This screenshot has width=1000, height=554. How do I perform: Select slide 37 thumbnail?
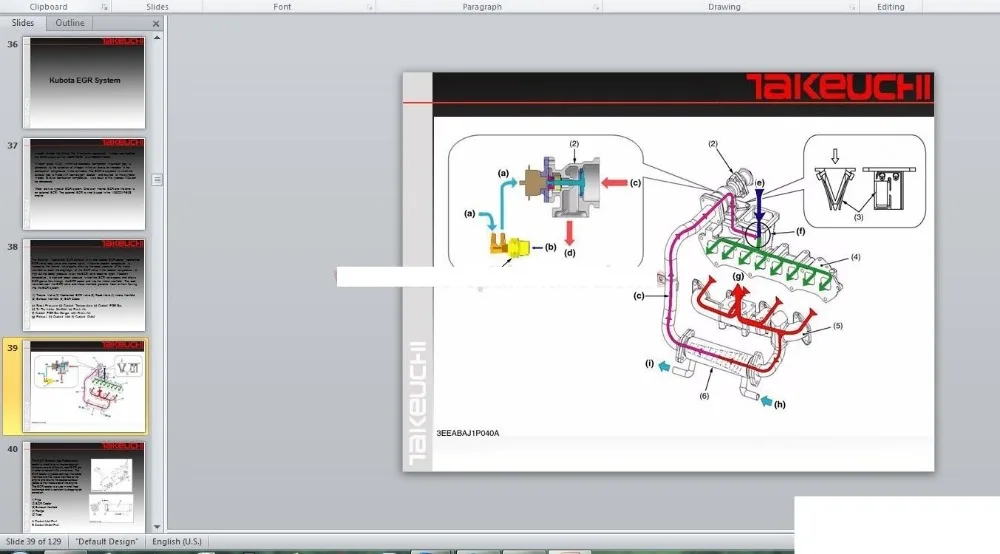pos(85,184)
